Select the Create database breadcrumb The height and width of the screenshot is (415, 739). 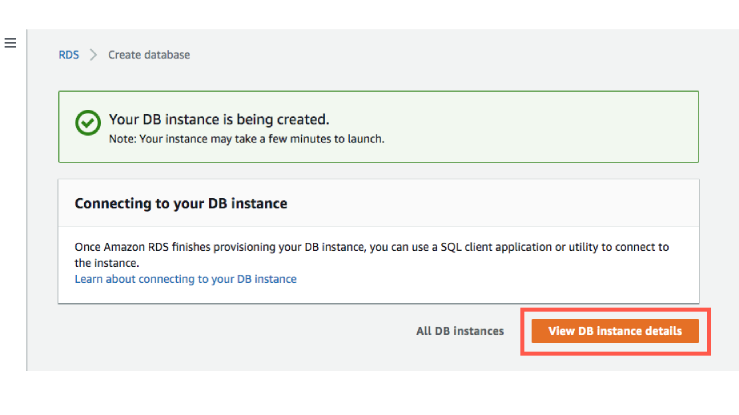click(x=149, y=55)
